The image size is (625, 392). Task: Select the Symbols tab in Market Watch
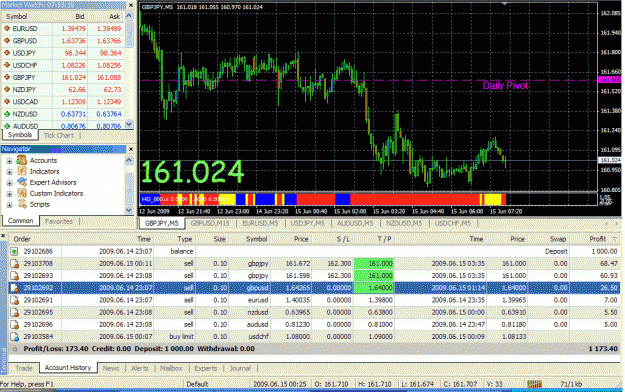(20, 135)
